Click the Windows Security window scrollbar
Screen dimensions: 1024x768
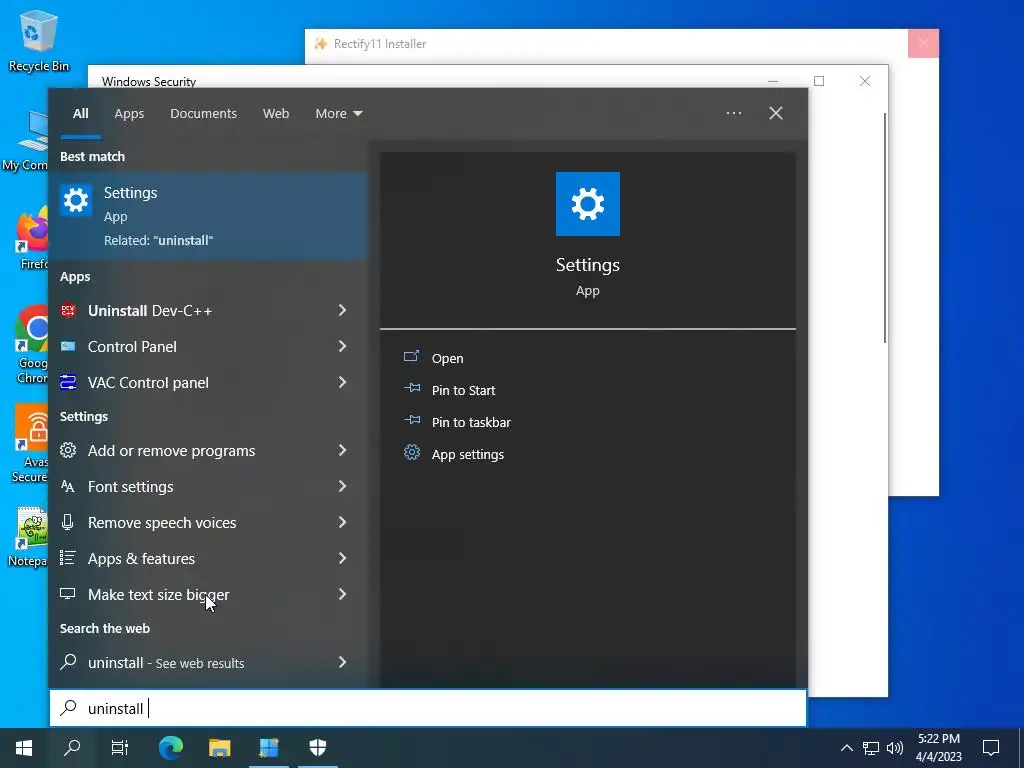click(885, 227)
